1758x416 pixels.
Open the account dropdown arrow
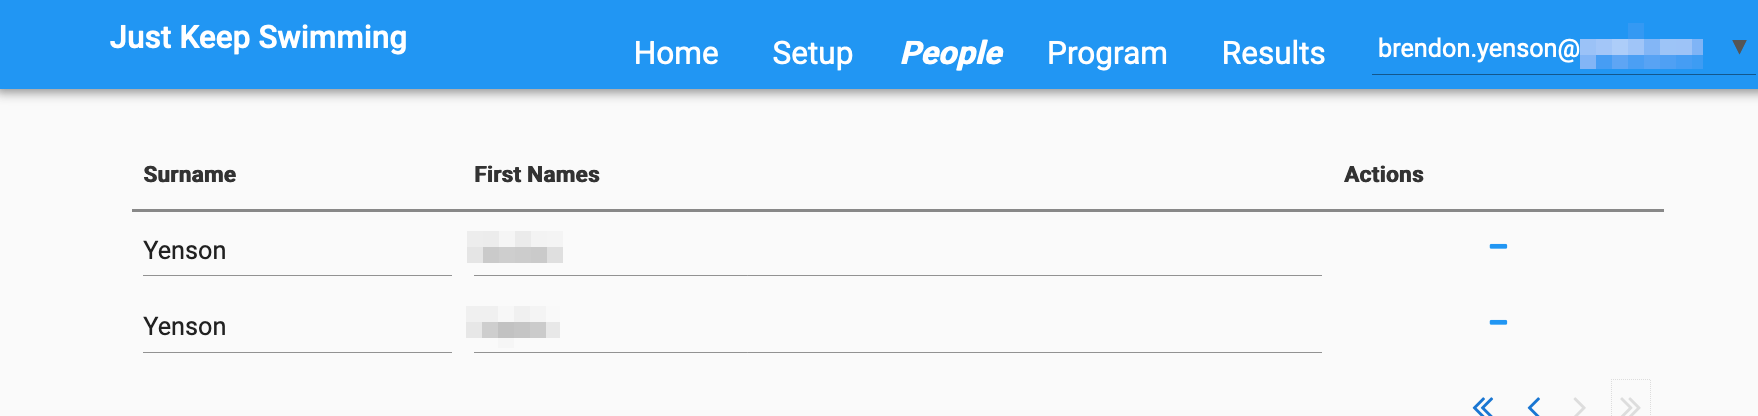[x=1739, y=47]
